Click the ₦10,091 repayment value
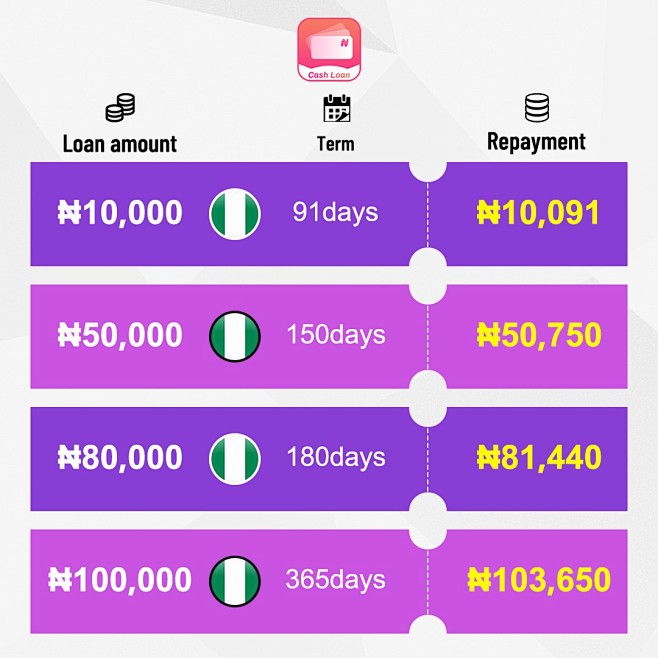This screenshot has height=658, width=658. point(538,213)
